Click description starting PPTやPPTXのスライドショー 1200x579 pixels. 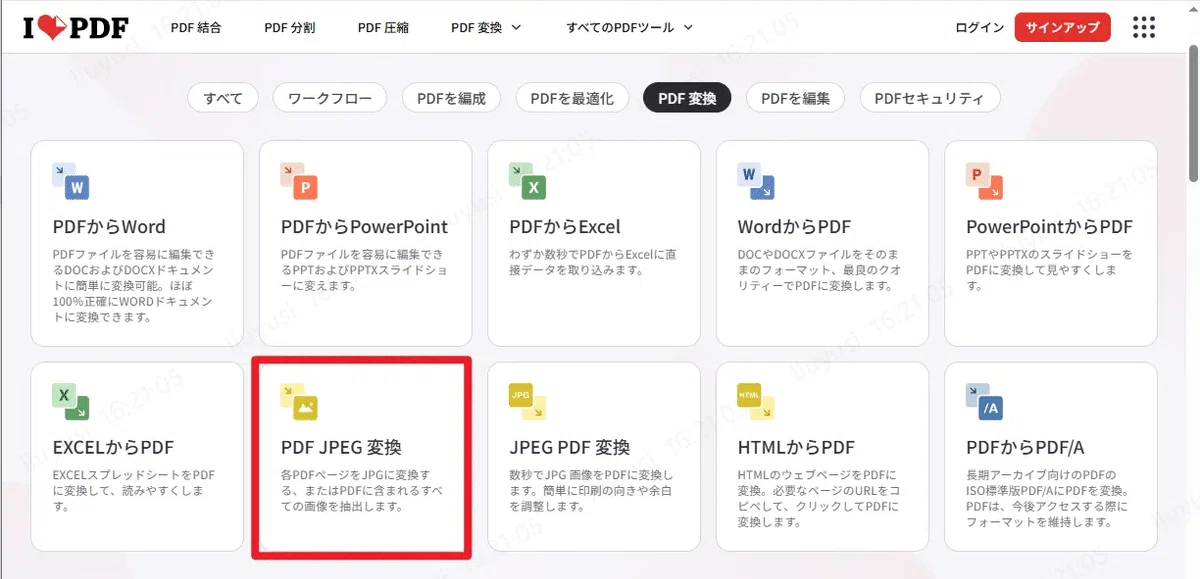coord(1049,270)
